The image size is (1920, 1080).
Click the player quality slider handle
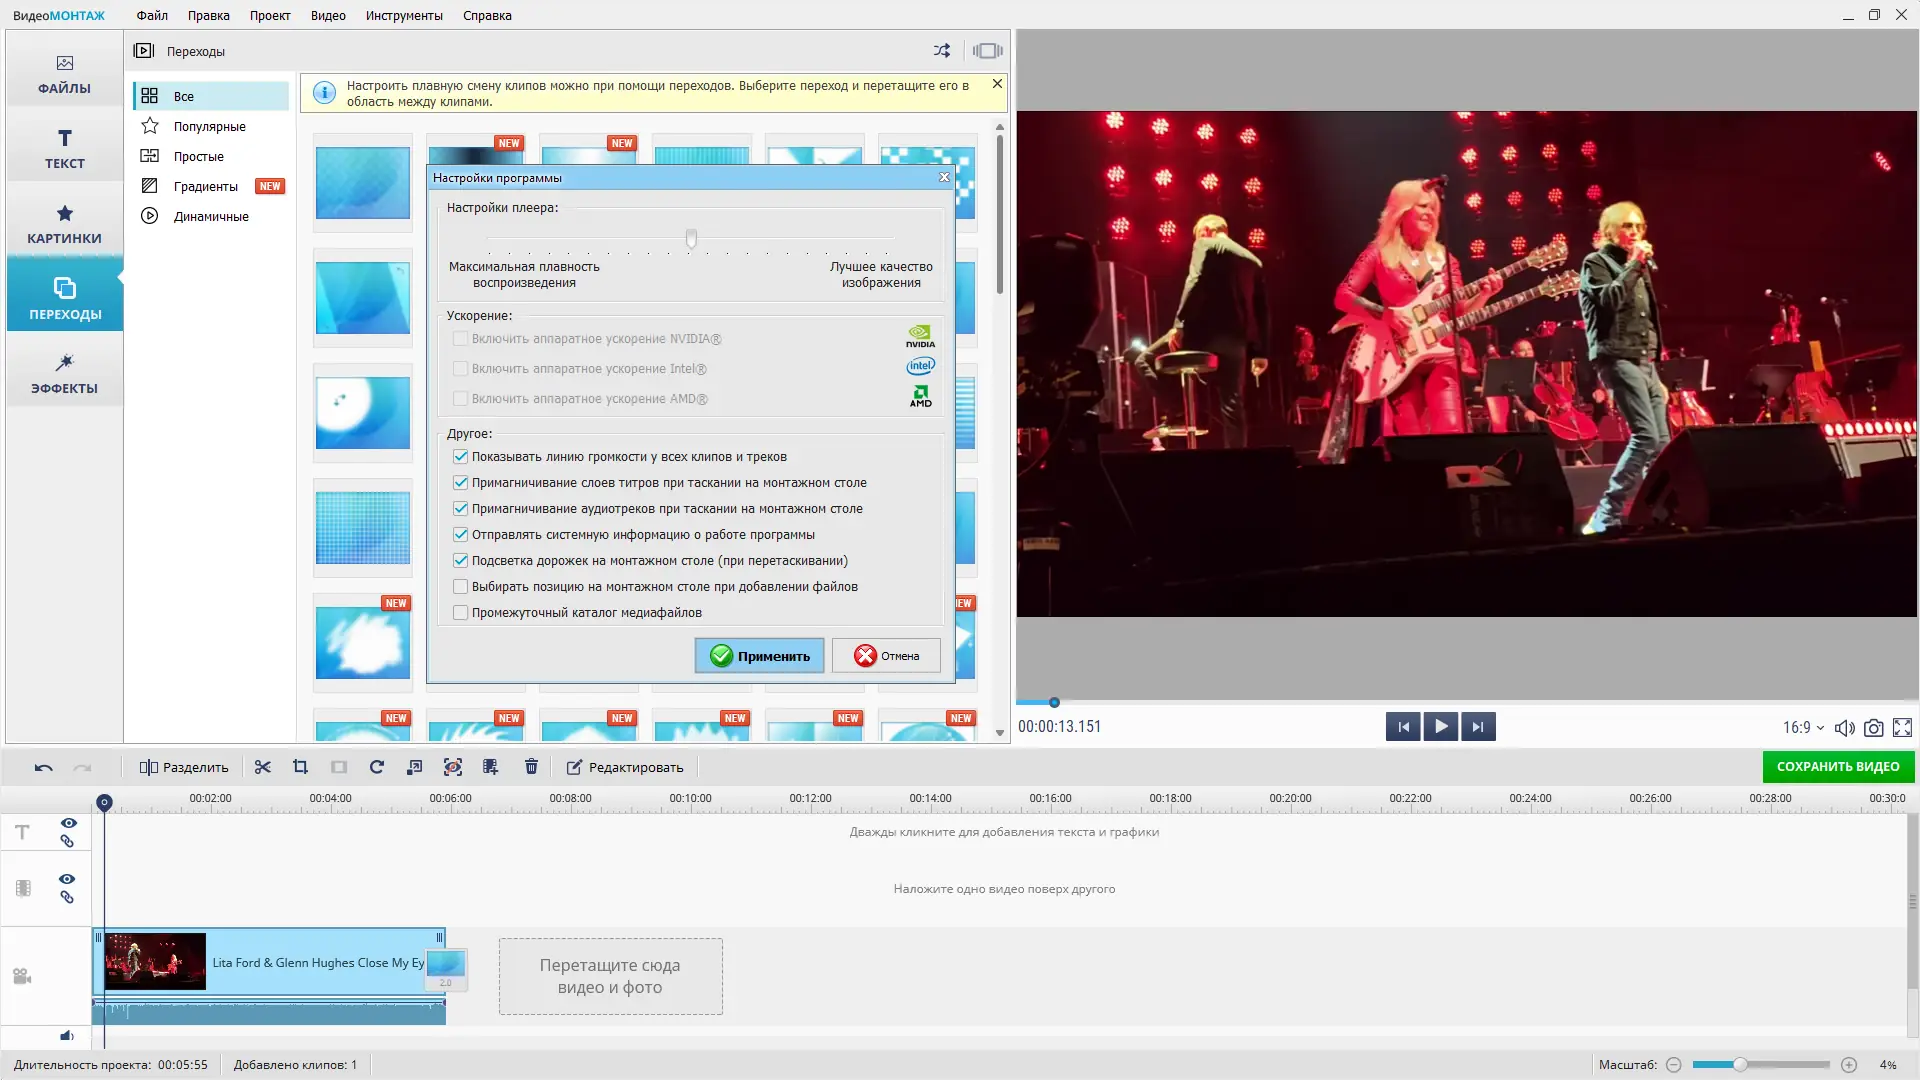coord(691,238)
